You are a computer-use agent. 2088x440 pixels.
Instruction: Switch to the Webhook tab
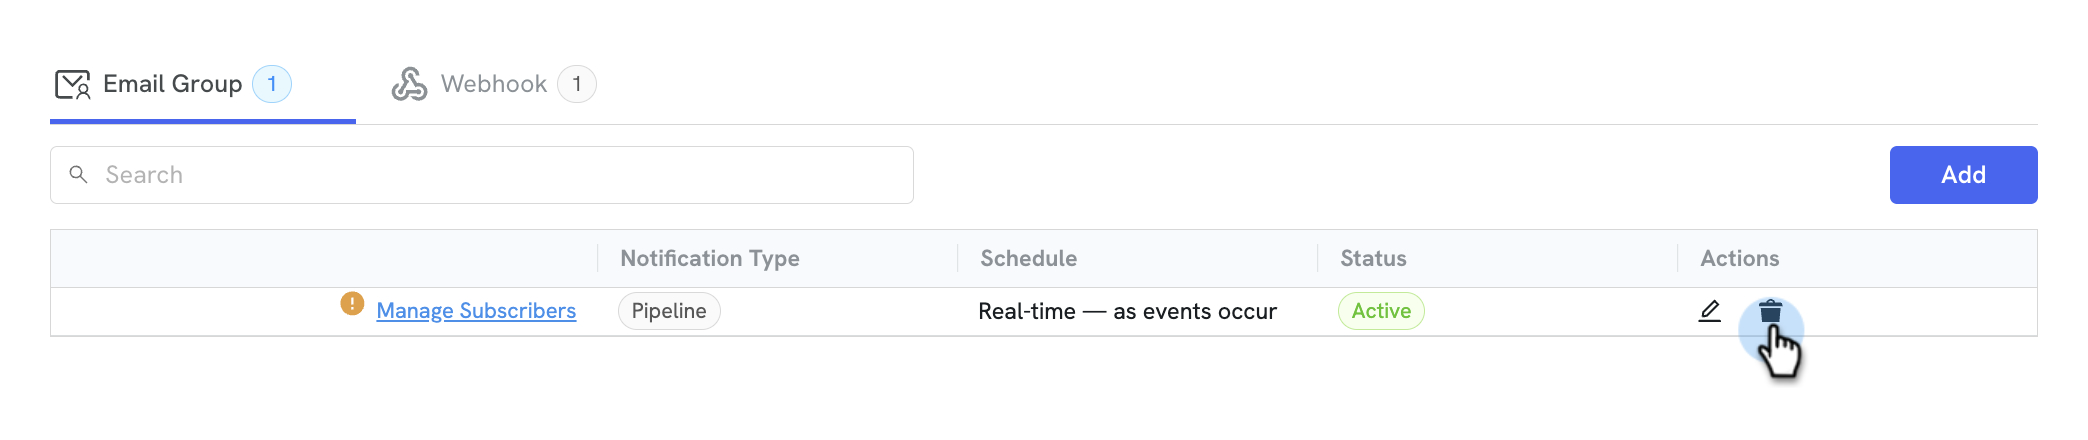pos(494,84)
